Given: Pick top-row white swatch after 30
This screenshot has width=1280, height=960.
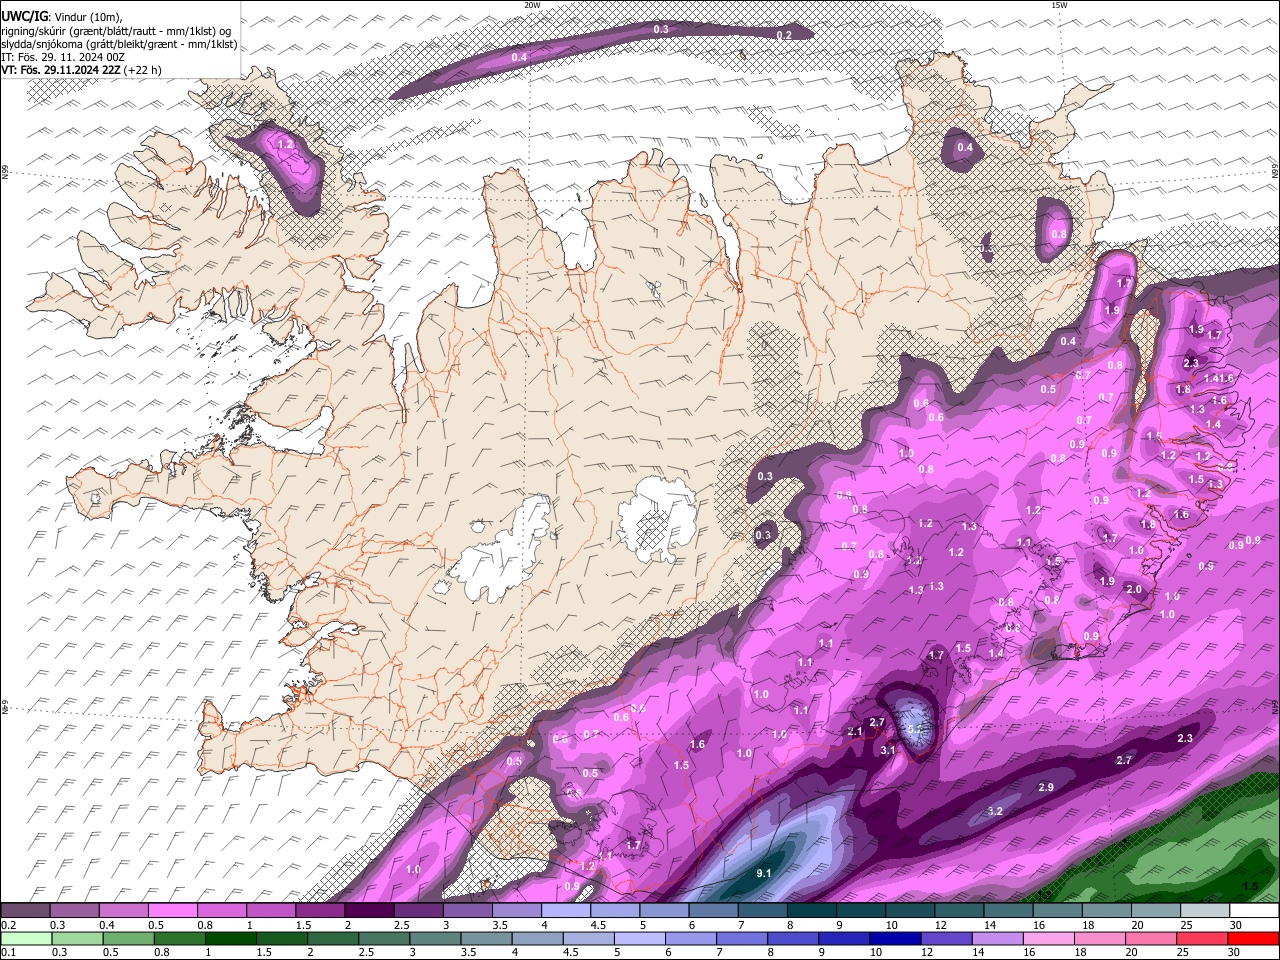Looking at the screenshot, I should click(1254, 911).
